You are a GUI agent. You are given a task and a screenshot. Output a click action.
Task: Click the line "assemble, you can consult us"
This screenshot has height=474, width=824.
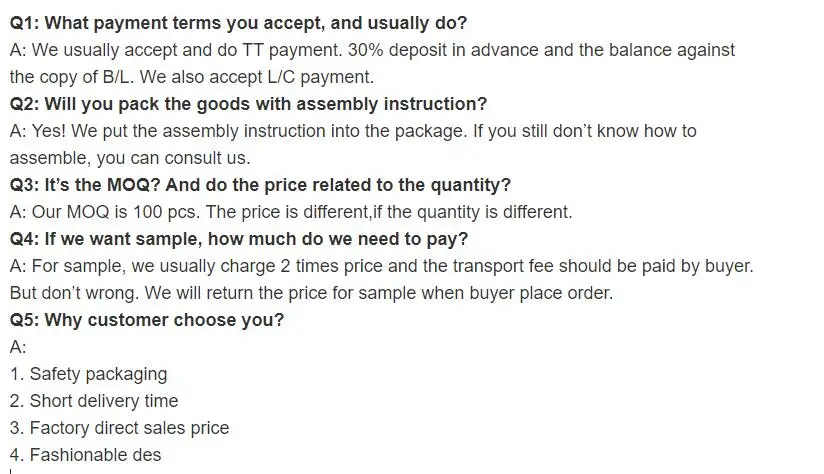point(129,157)
